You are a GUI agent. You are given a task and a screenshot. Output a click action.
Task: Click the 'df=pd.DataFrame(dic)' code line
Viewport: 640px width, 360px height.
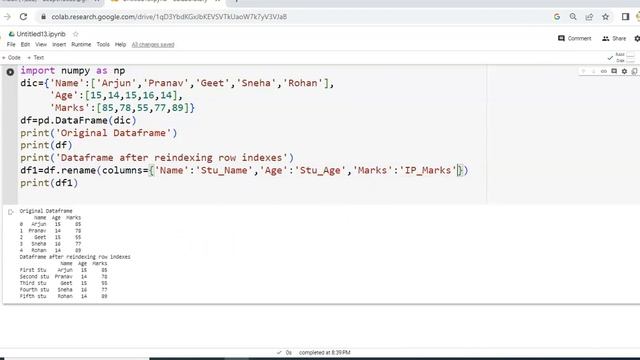(x=78, y=120)
